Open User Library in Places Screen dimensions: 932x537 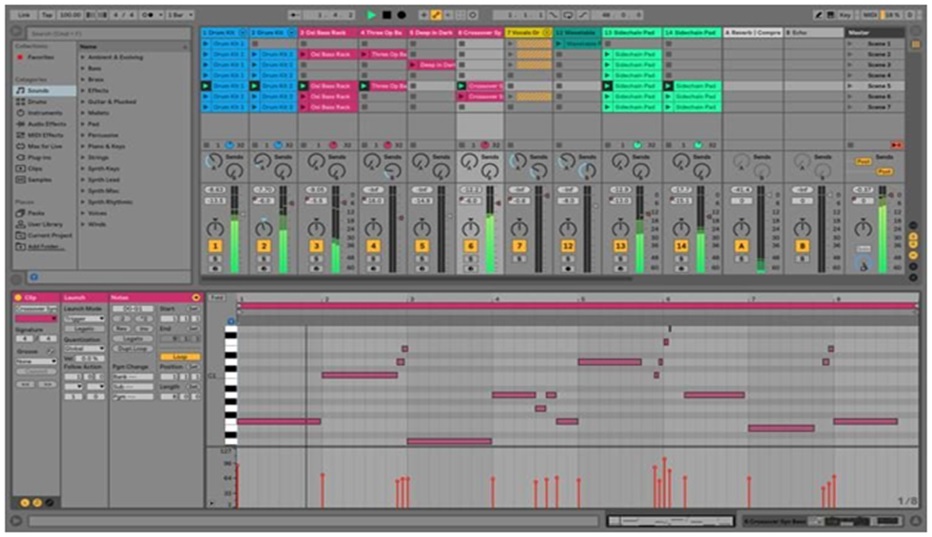click(x=39, y=224)
